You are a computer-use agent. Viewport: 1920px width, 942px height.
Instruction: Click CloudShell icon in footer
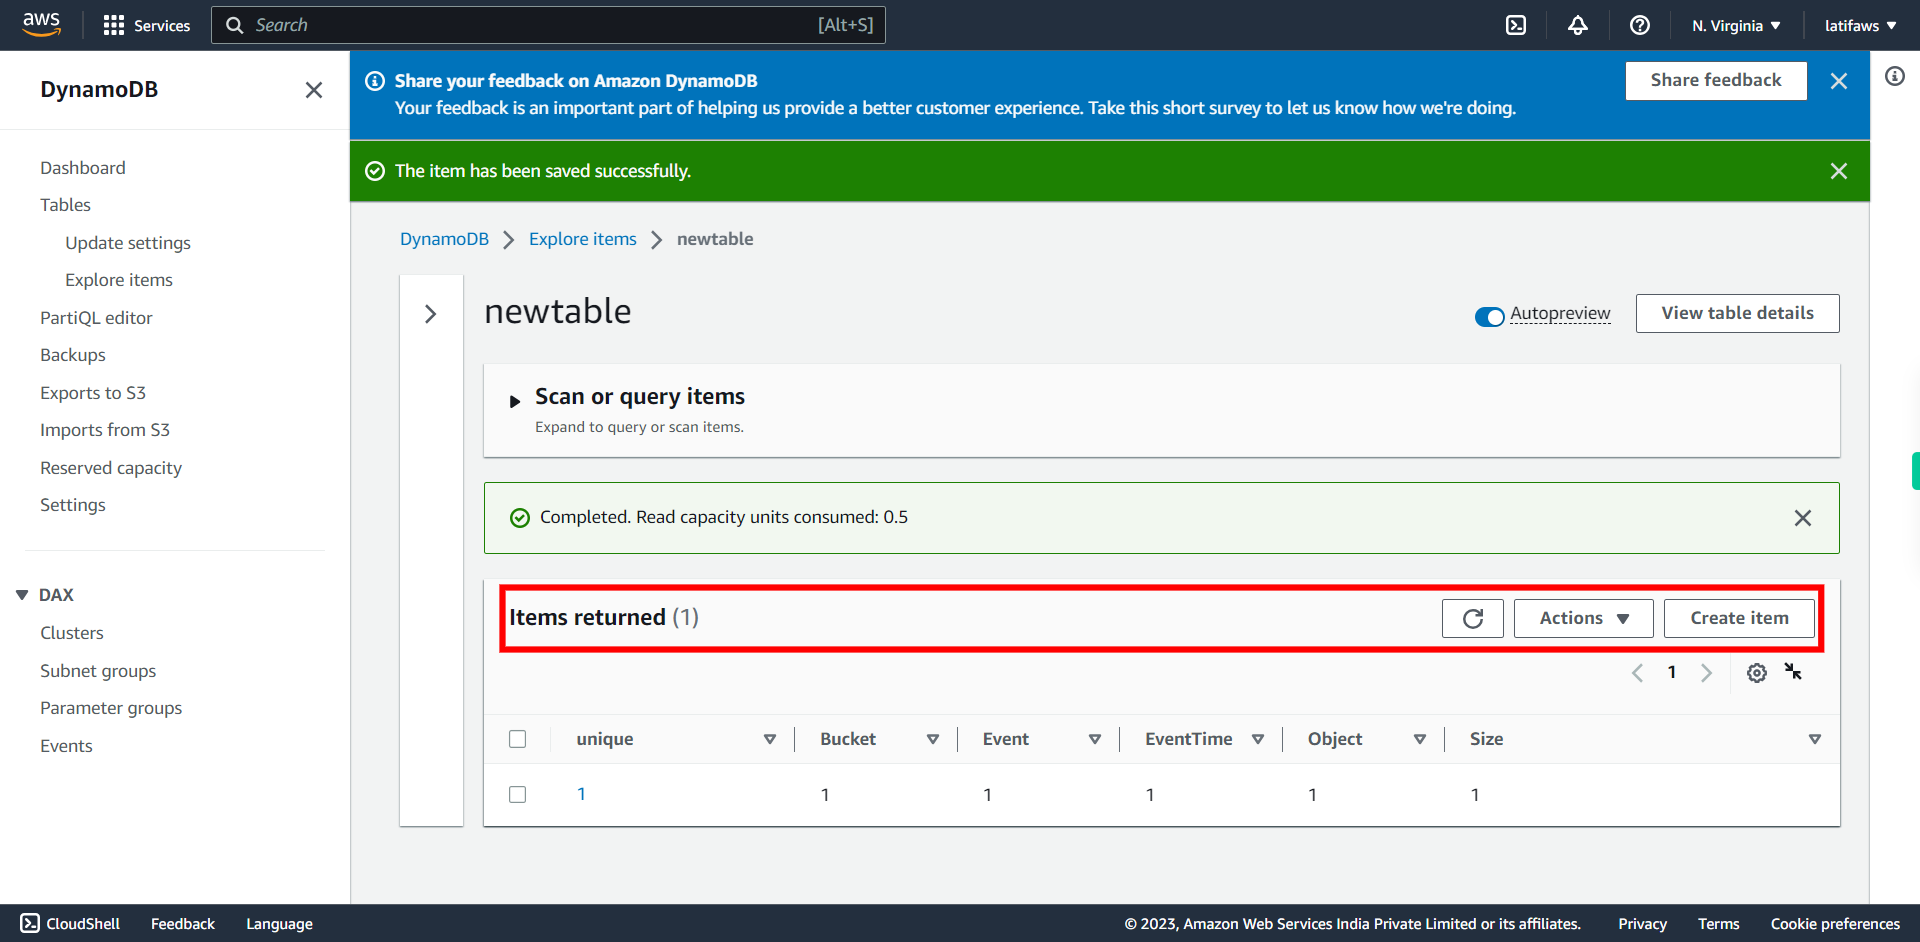(30, 923)
